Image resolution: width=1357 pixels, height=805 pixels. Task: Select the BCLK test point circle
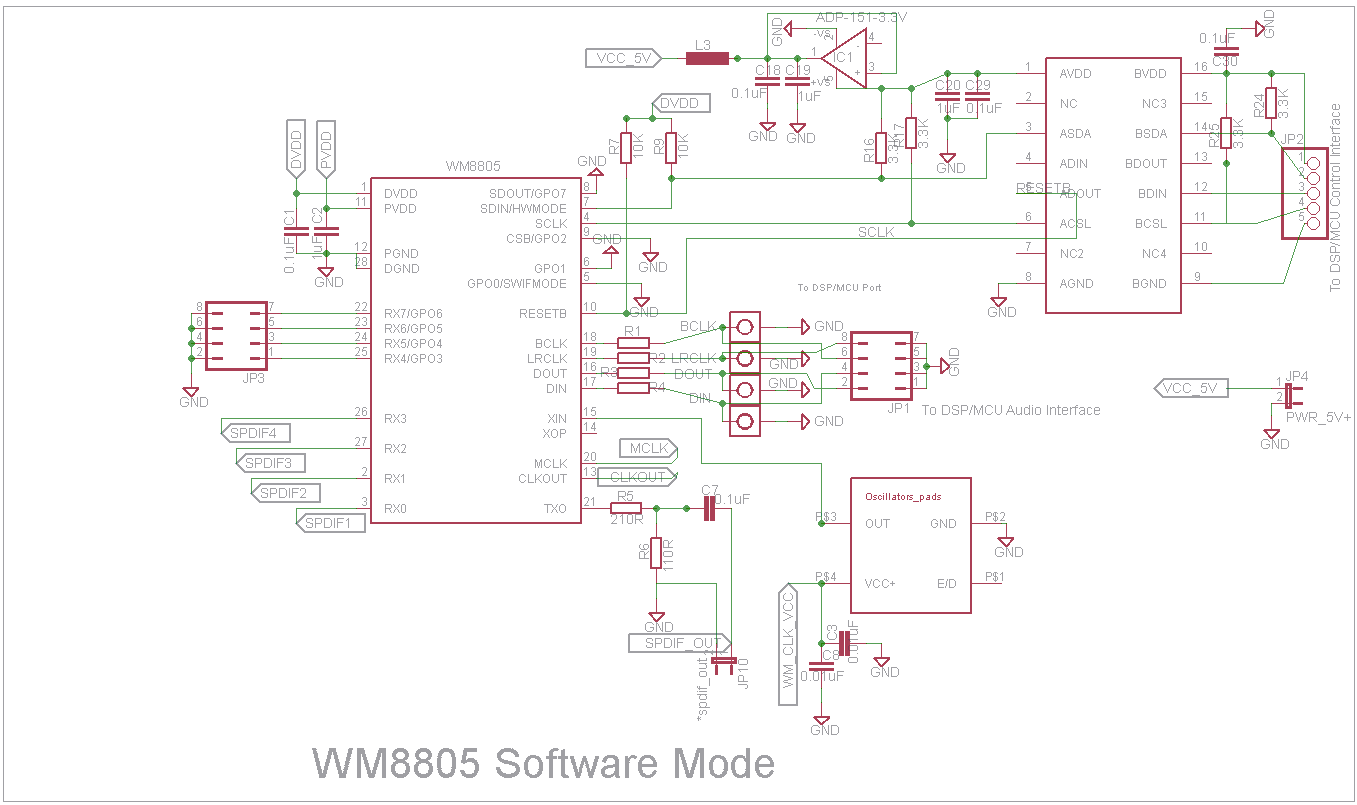(x=744, y=326)
